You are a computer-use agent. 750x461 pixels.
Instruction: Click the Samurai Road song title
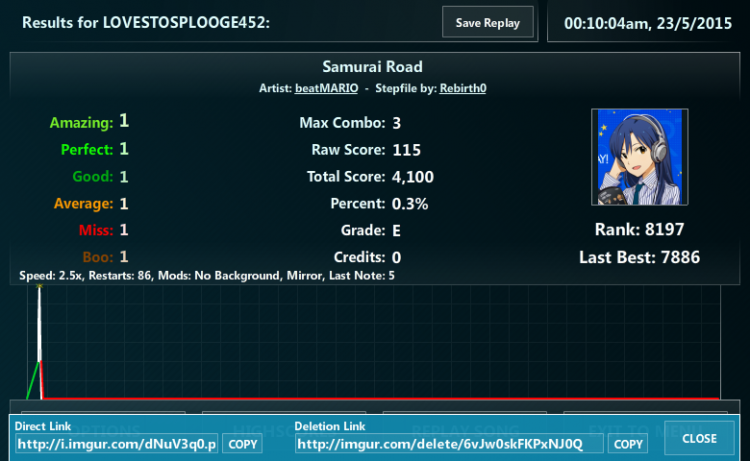(372, 66)
